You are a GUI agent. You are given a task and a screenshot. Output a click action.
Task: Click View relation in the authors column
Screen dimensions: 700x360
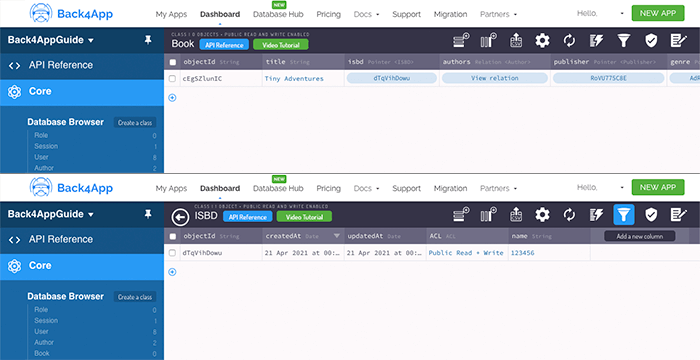(495, 78)
